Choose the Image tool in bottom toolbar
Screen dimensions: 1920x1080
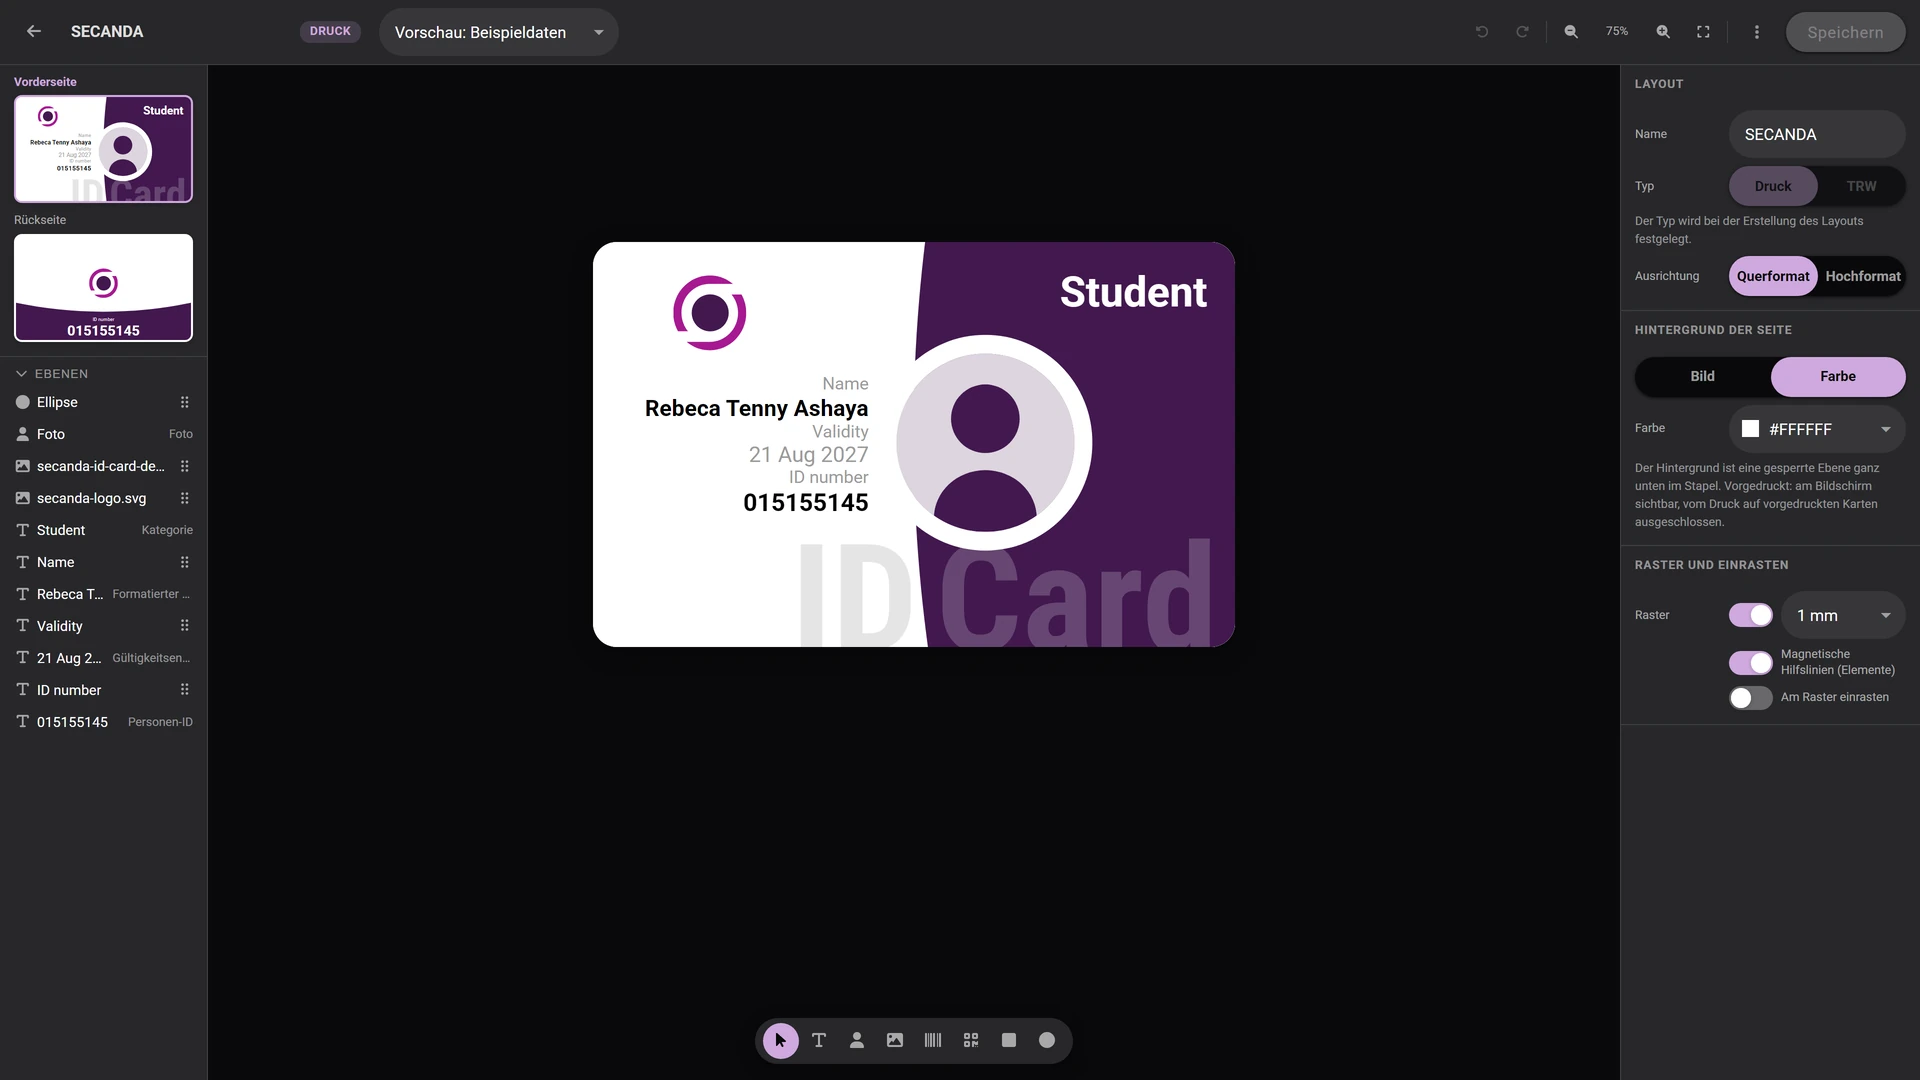[895, 1040]
